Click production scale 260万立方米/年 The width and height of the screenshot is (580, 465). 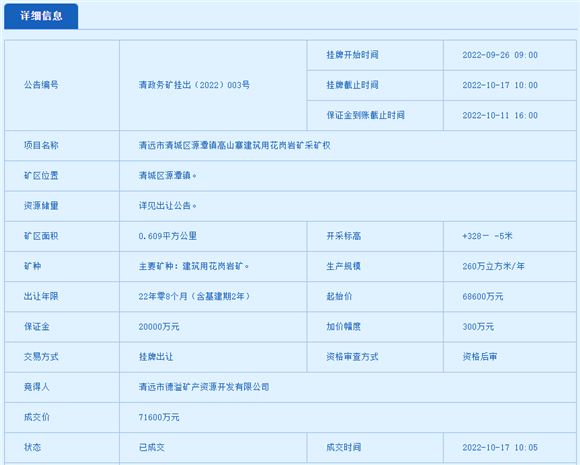493,266
